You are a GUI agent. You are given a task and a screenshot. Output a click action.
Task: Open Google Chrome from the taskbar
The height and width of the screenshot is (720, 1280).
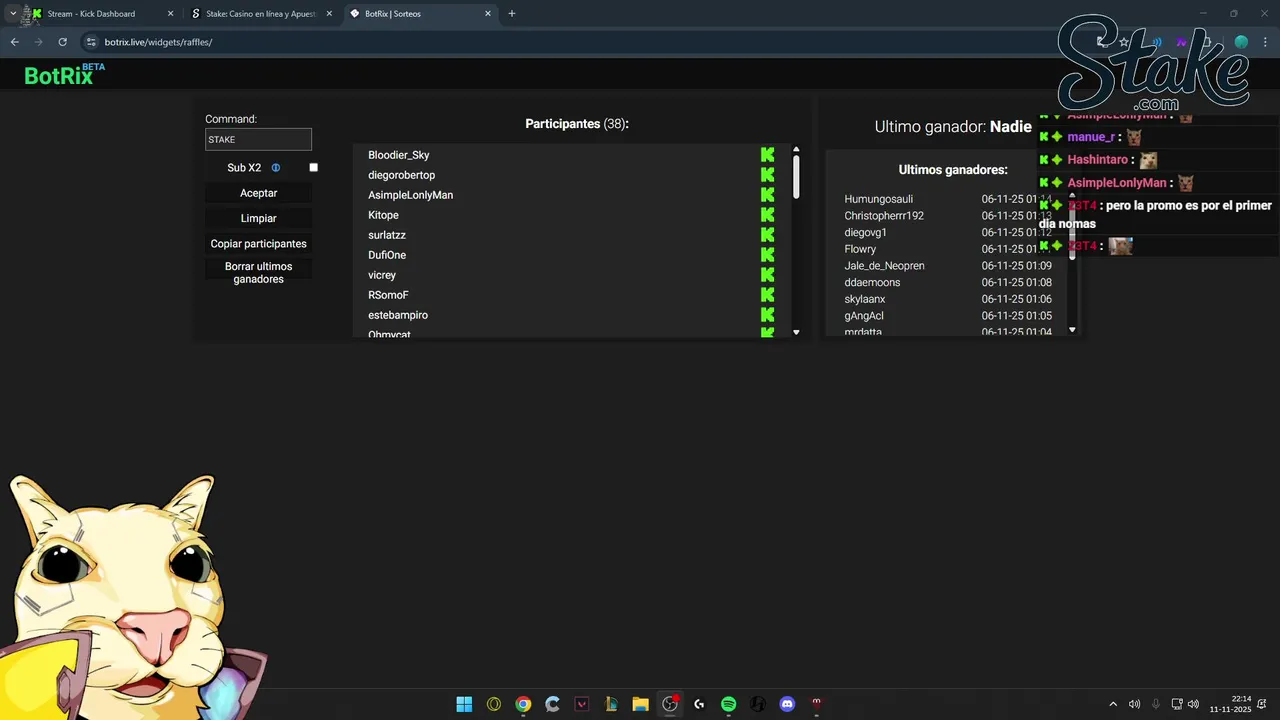point(523,704)
